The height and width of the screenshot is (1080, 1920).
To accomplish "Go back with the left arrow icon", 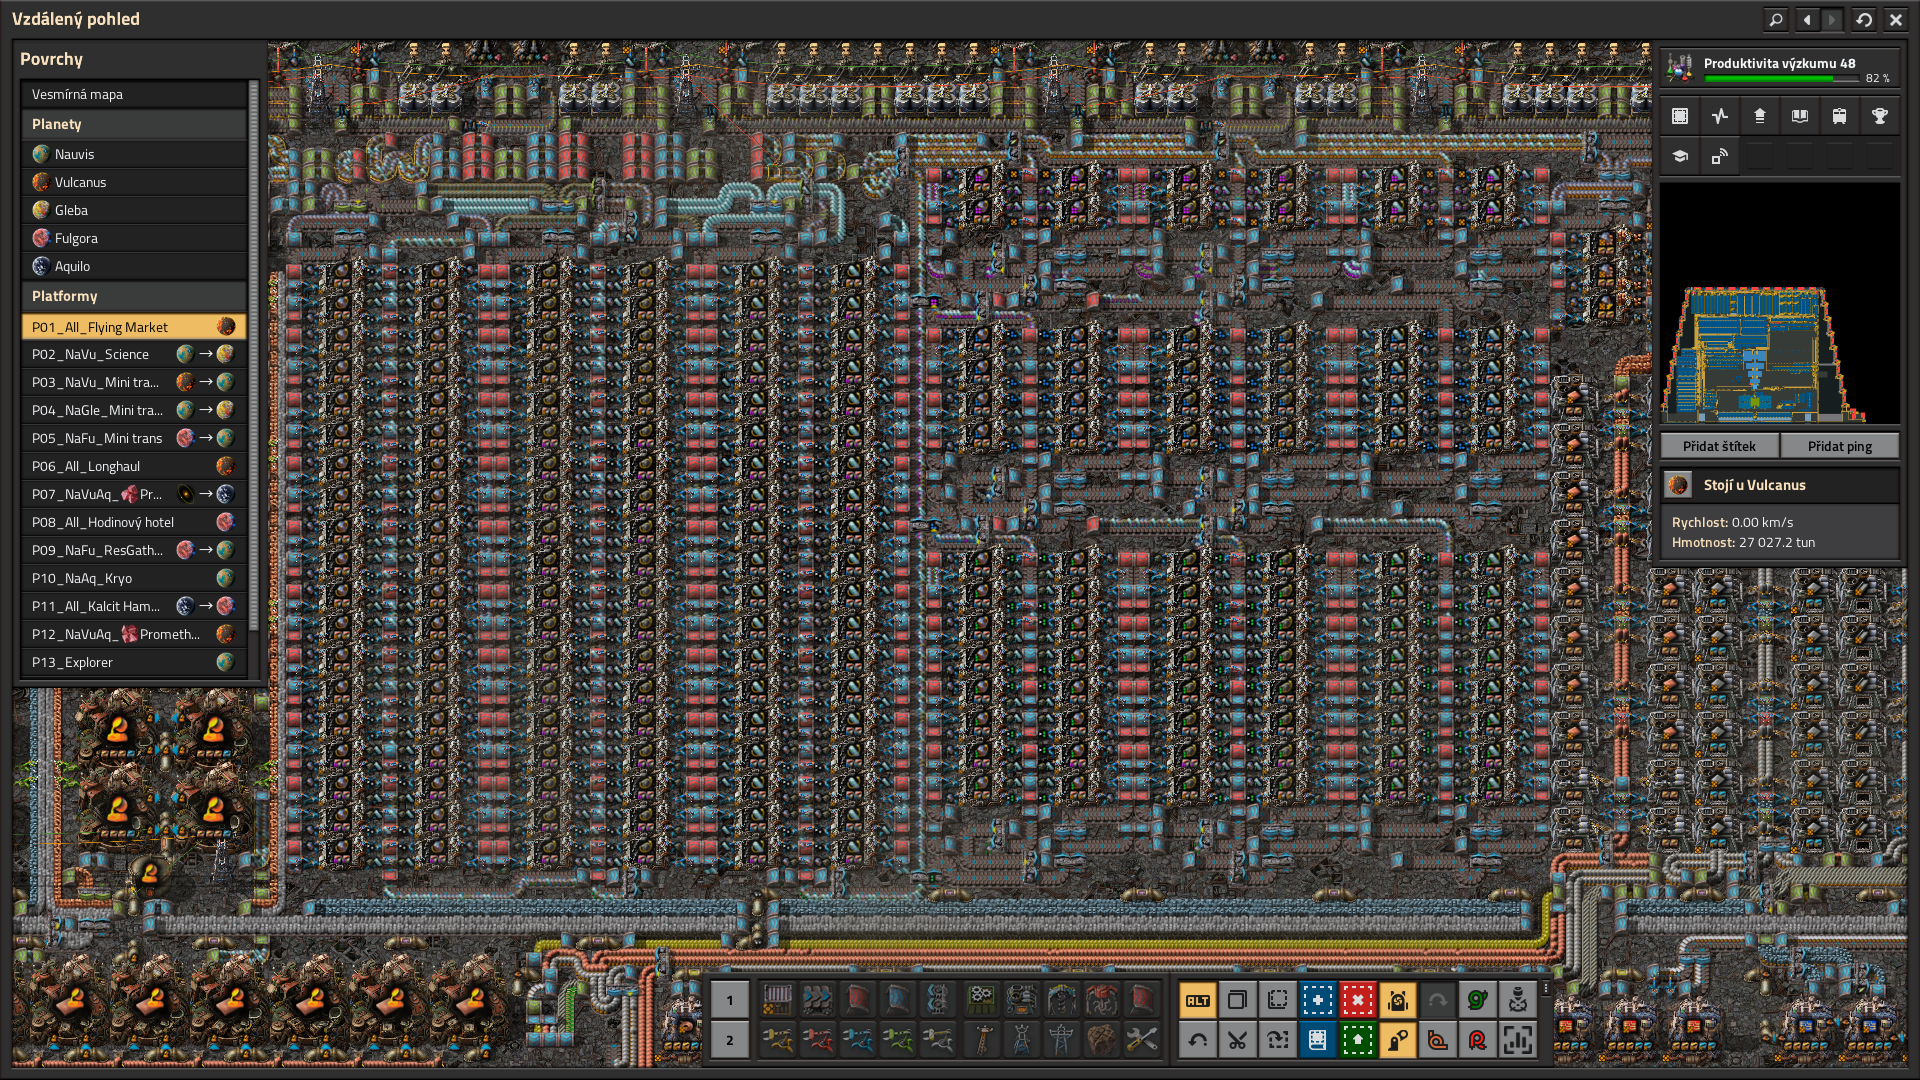I will coord(1806,19).
